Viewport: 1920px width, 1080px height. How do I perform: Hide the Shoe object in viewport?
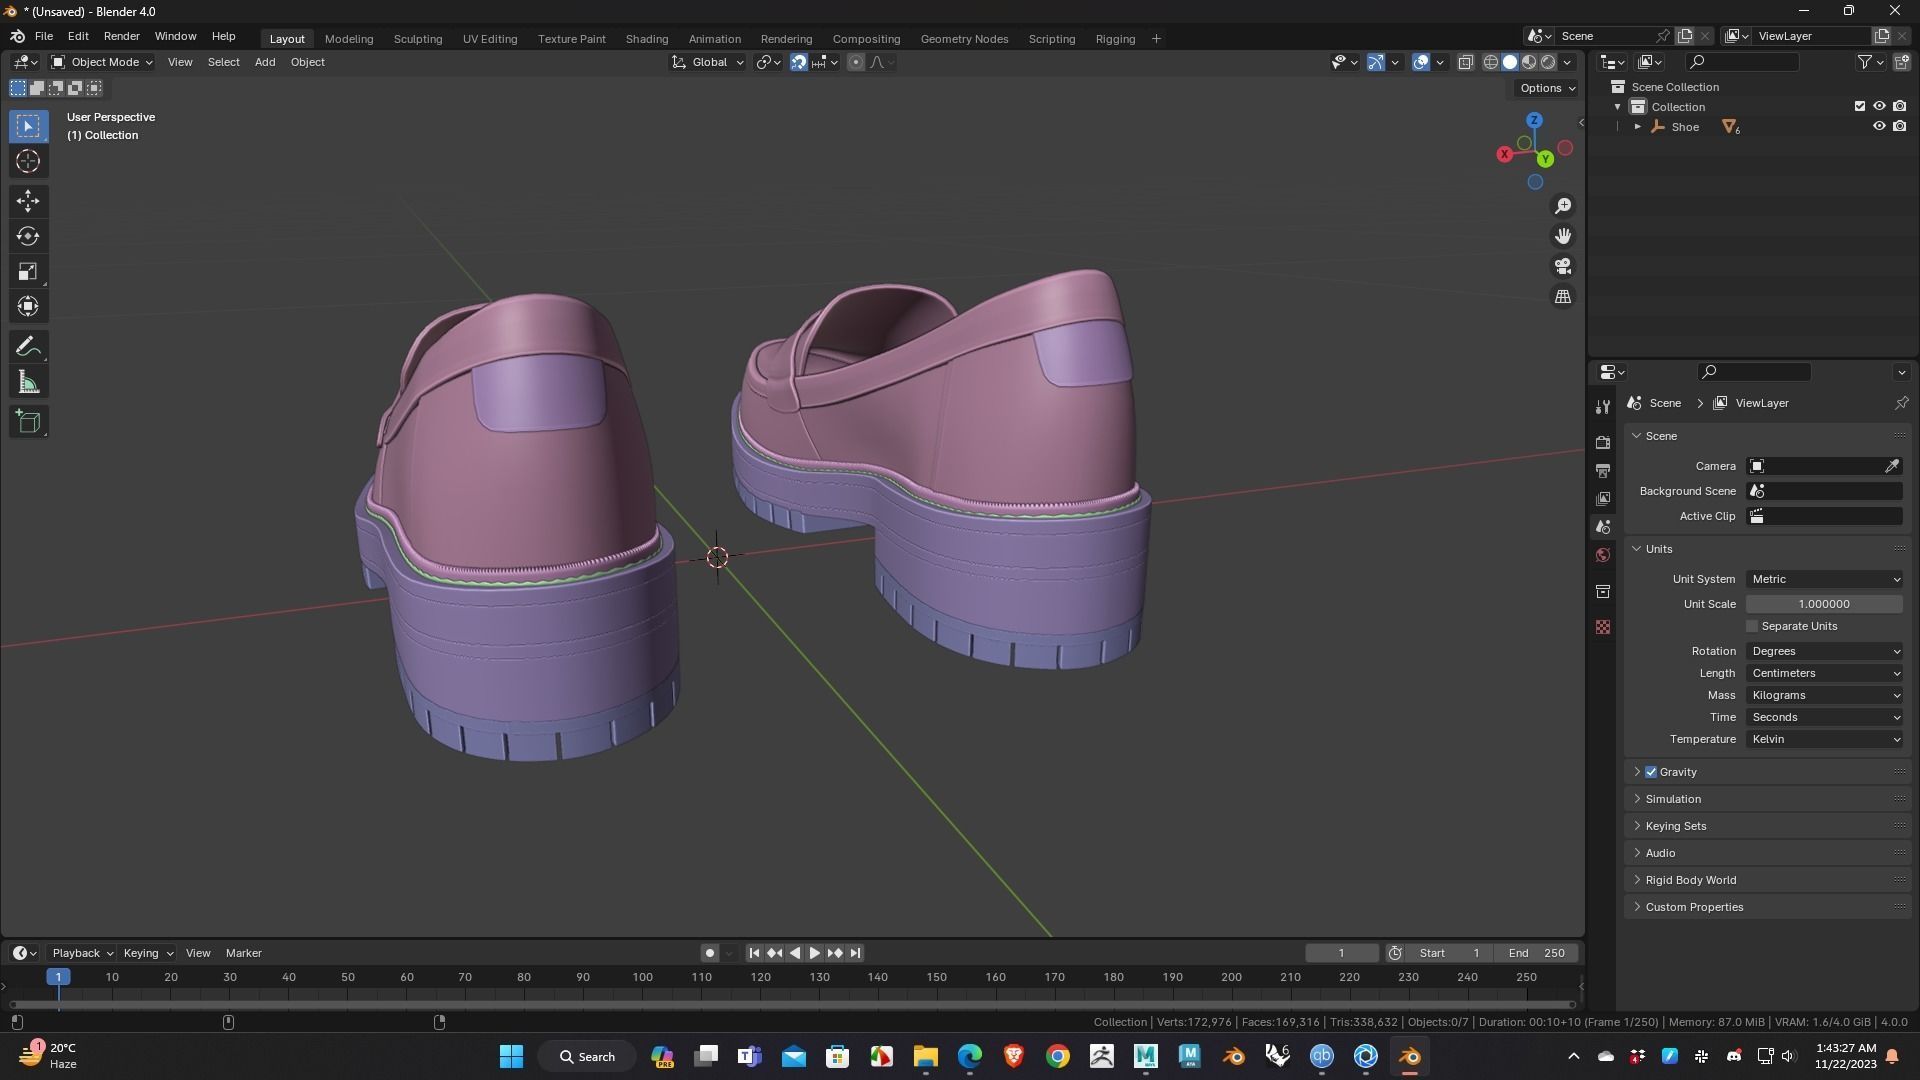pyautogui.click(x=1879, y=127)
